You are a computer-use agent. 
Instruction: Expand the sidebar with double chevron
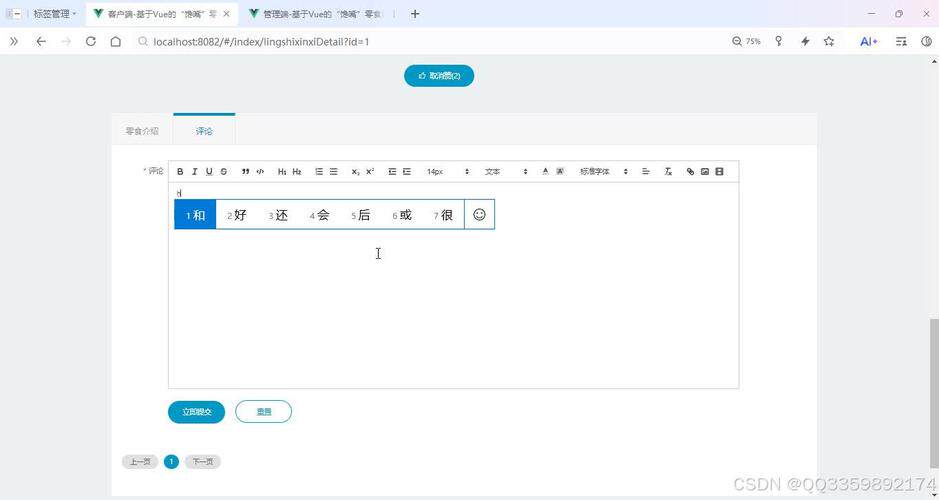tap(14, 41)
